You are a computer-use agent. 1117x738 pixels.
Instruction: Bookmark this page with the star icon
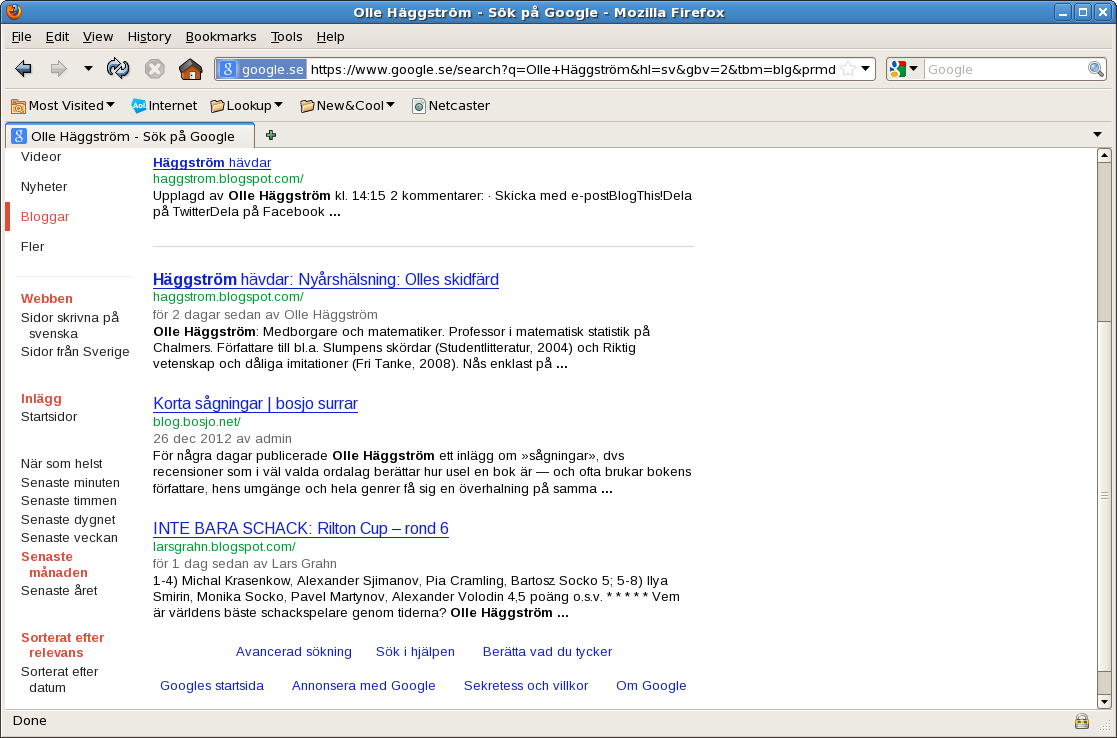coord(848,69)
